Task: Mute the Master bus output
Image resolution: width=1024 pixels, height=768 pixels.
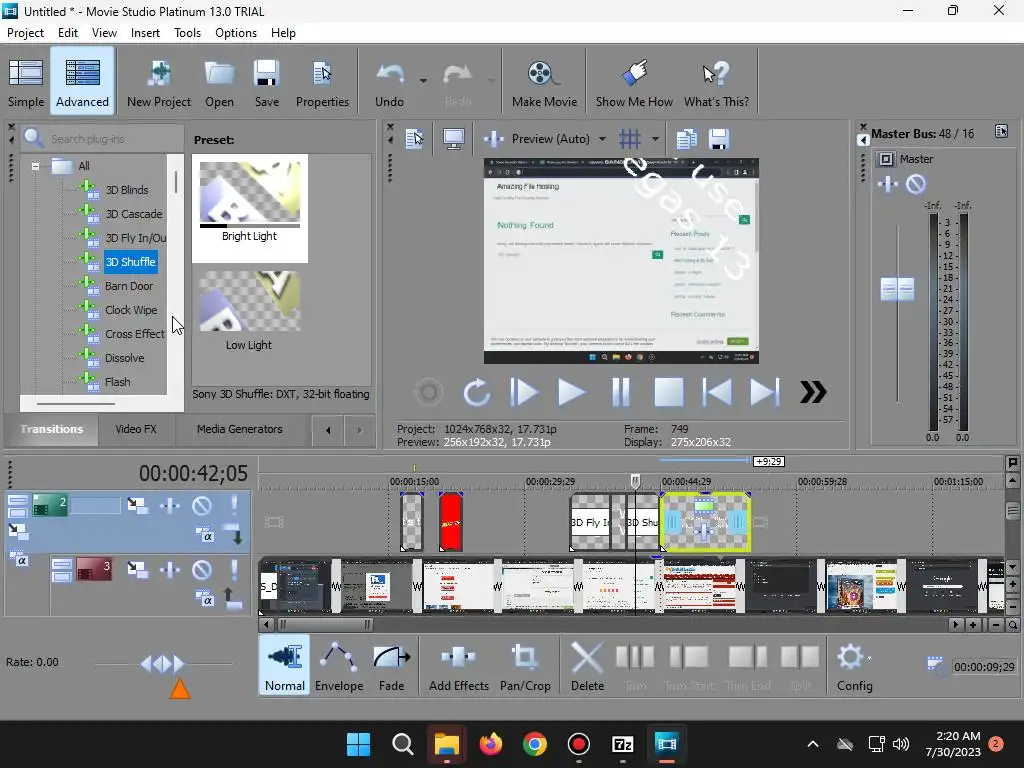Action: point(916,185)
